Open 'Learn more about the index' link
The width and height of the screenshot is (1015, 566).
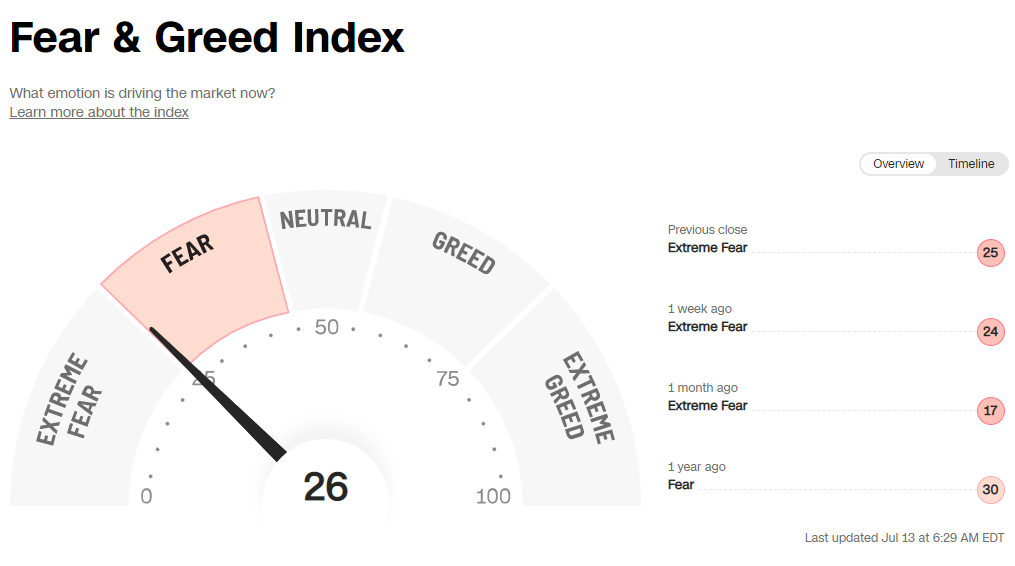(x=99, y=112)
